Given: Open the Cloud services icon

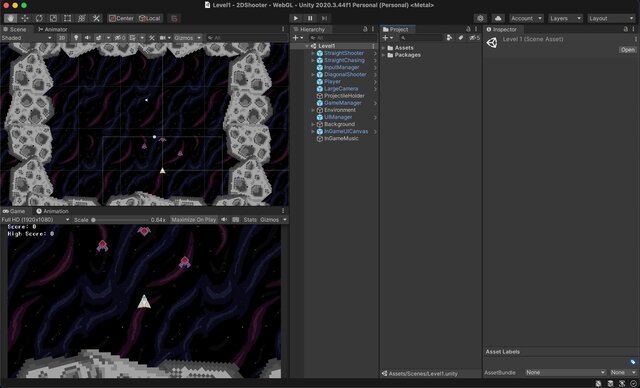Looking at the screenshot, I should click(498, 18).
